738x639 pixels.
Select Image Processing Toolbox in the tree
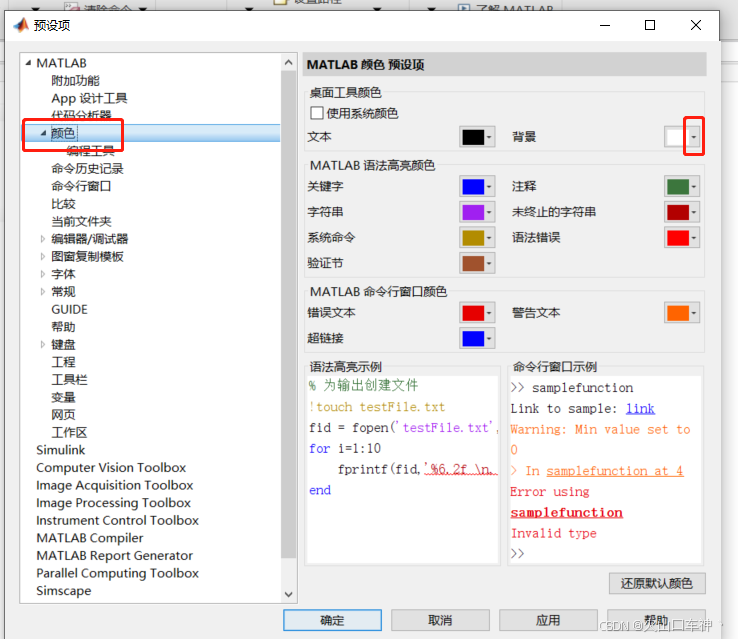click(x=113, y=503)
